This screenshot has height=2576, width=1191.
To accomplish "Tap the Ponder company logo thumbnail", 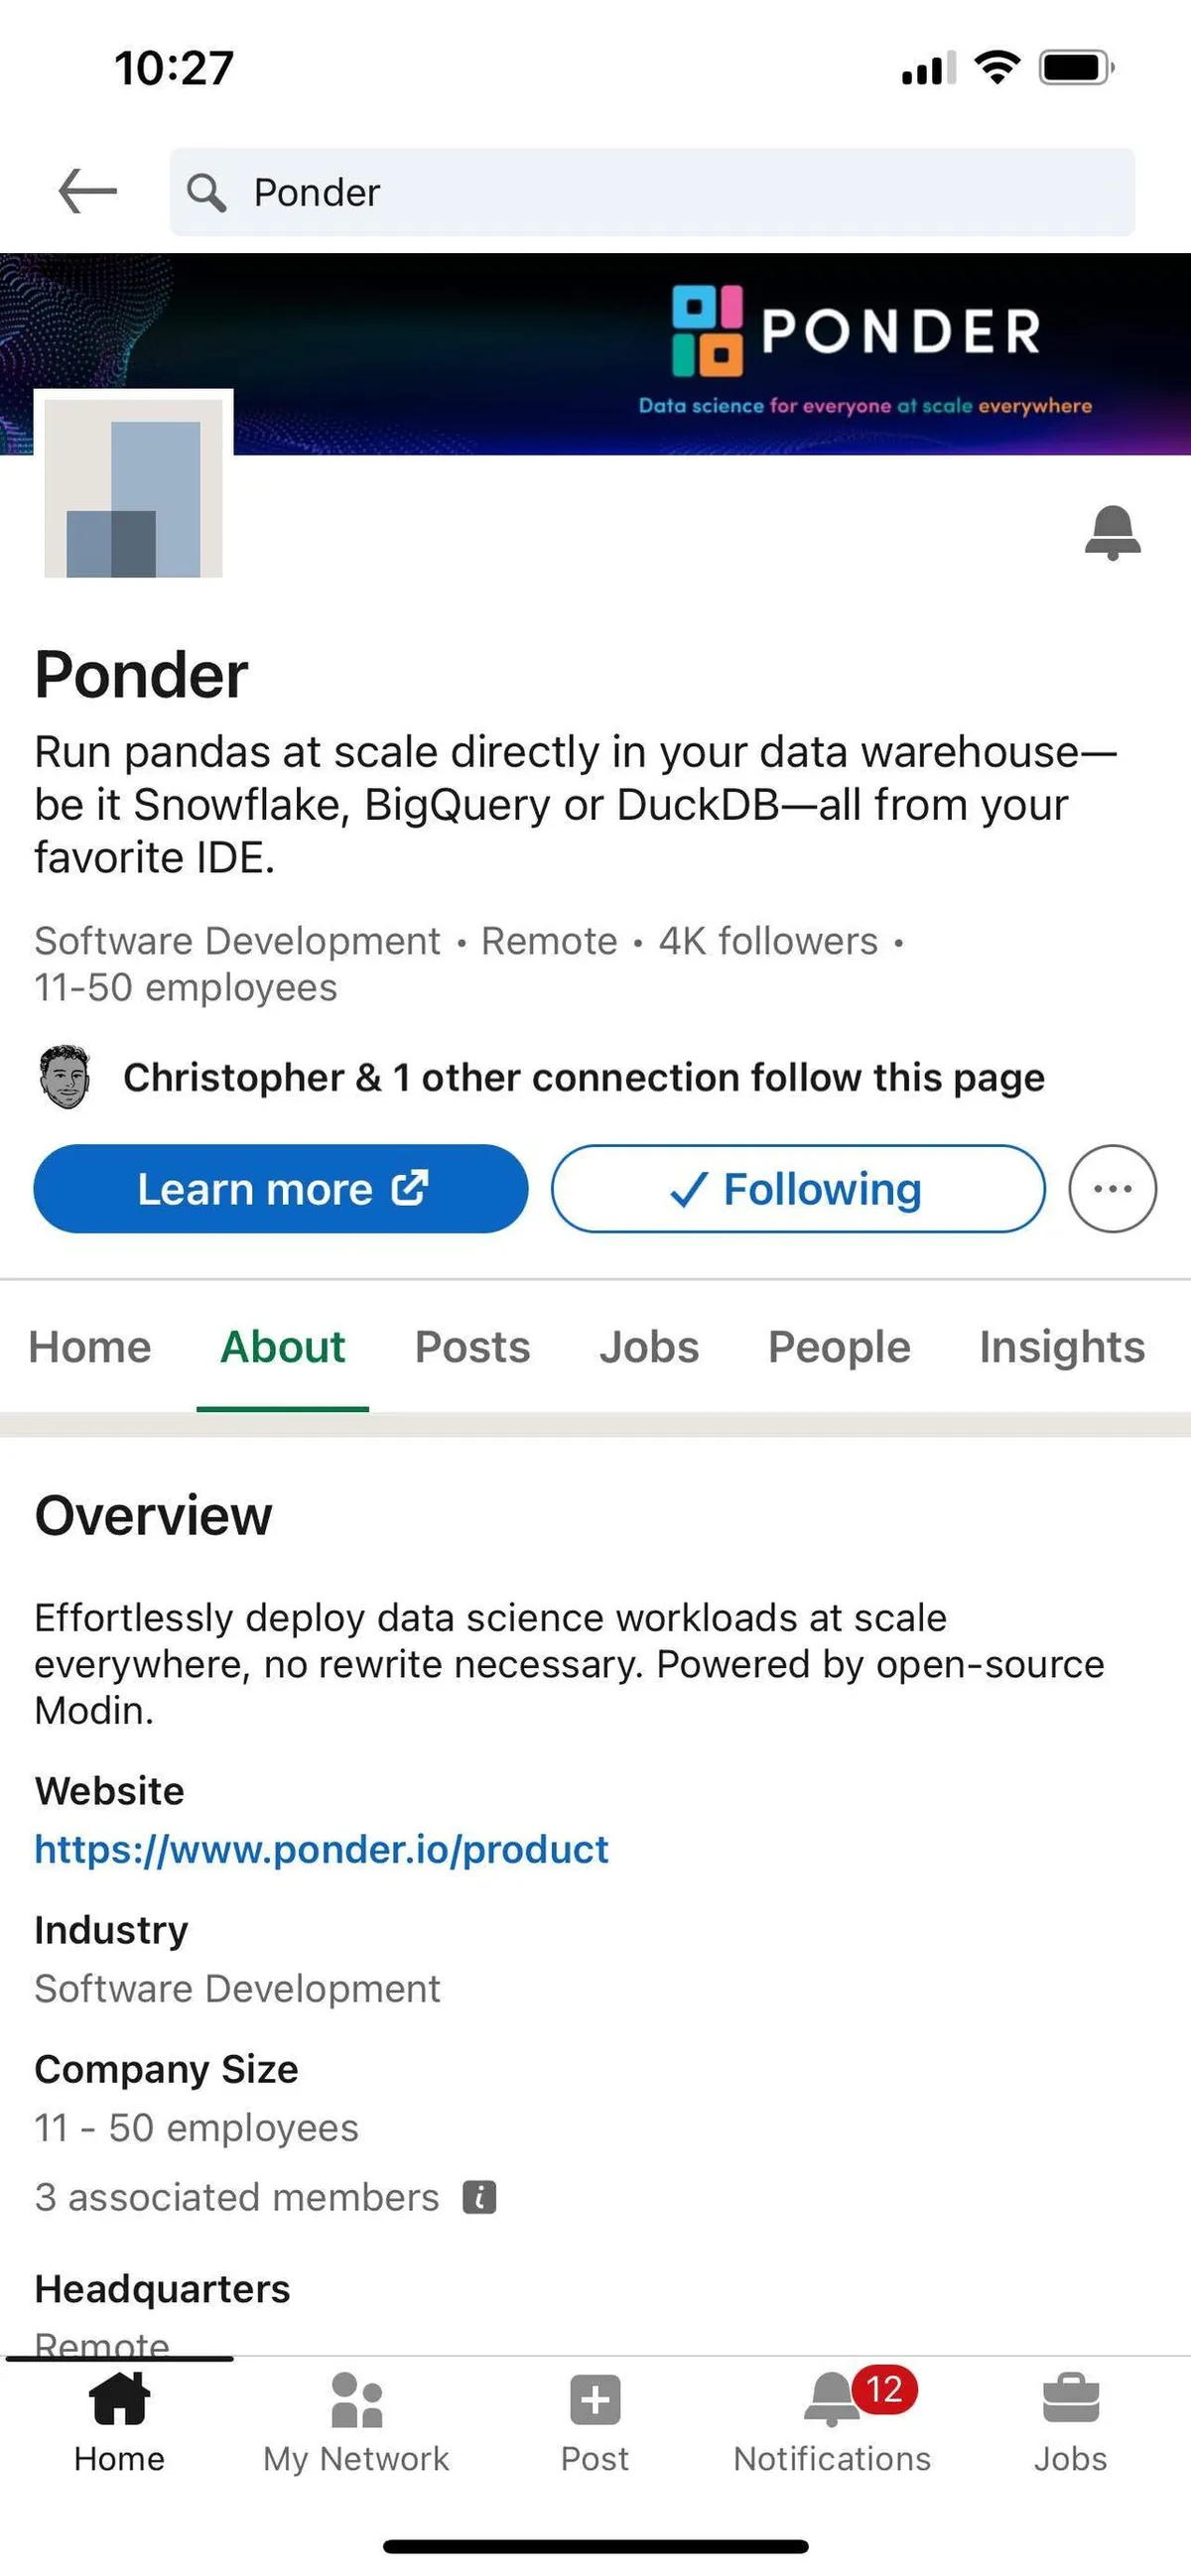I will click(x=133, y=488).
